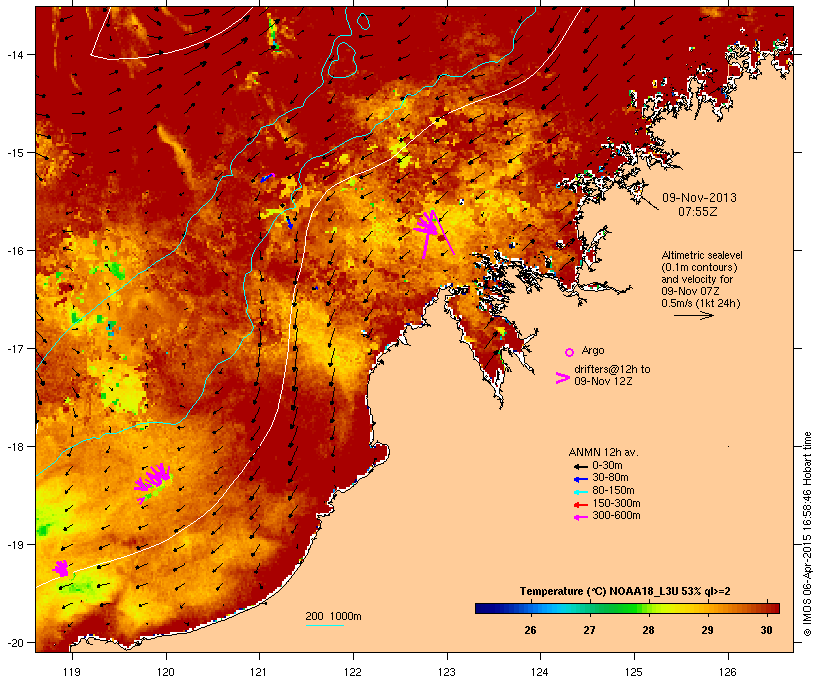820x680 pixels.
Task: Click the magenta 300-600m legend arrow
Action: [x=580, y=517]
